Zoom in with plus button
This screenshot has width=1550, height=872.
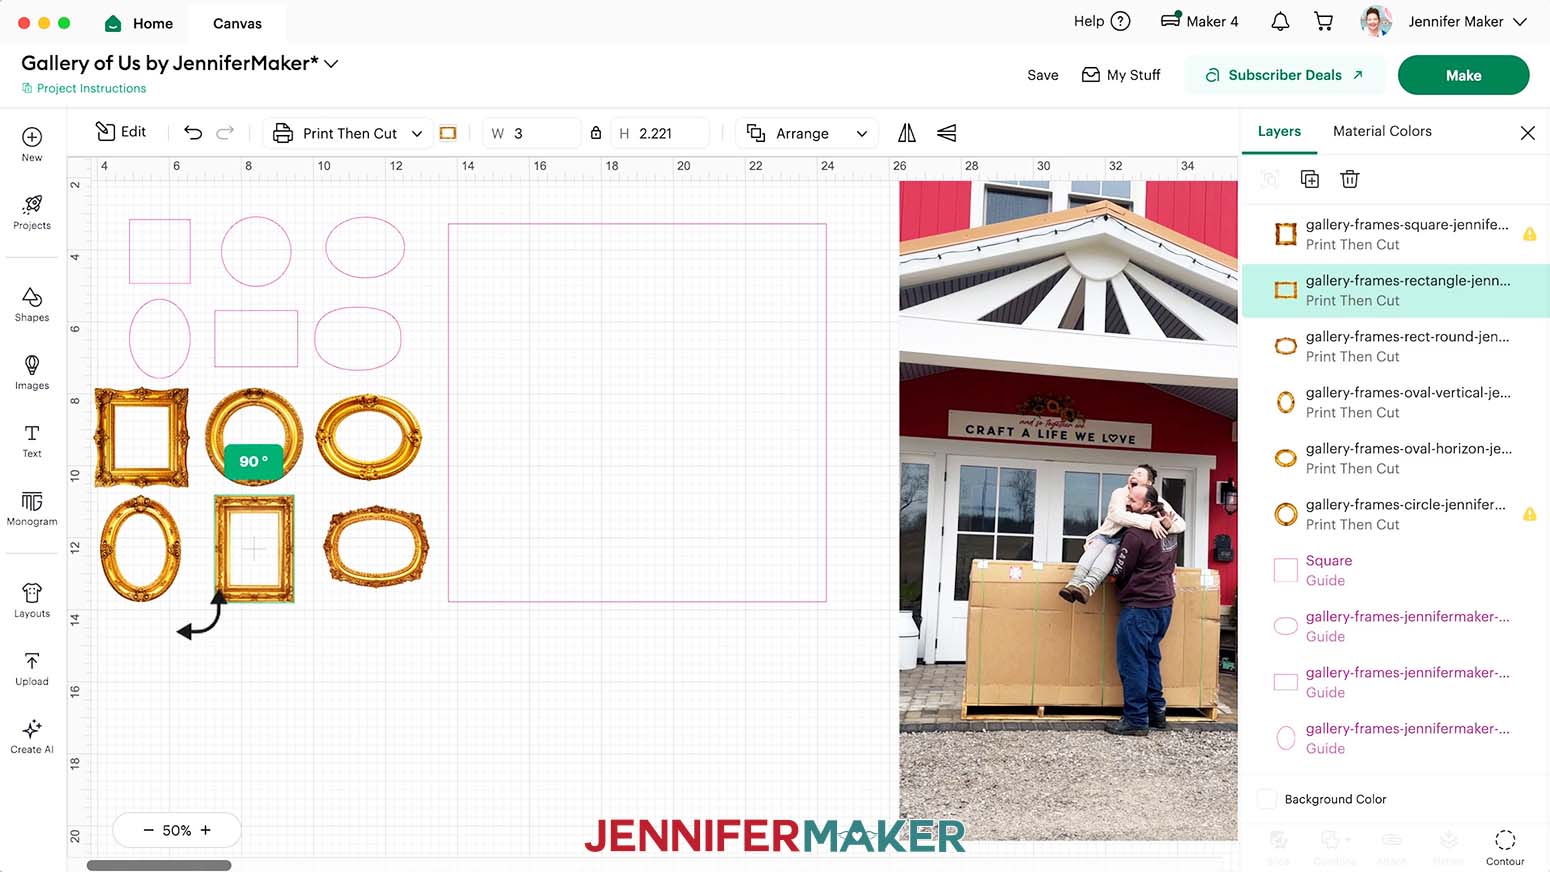point(206,830)
